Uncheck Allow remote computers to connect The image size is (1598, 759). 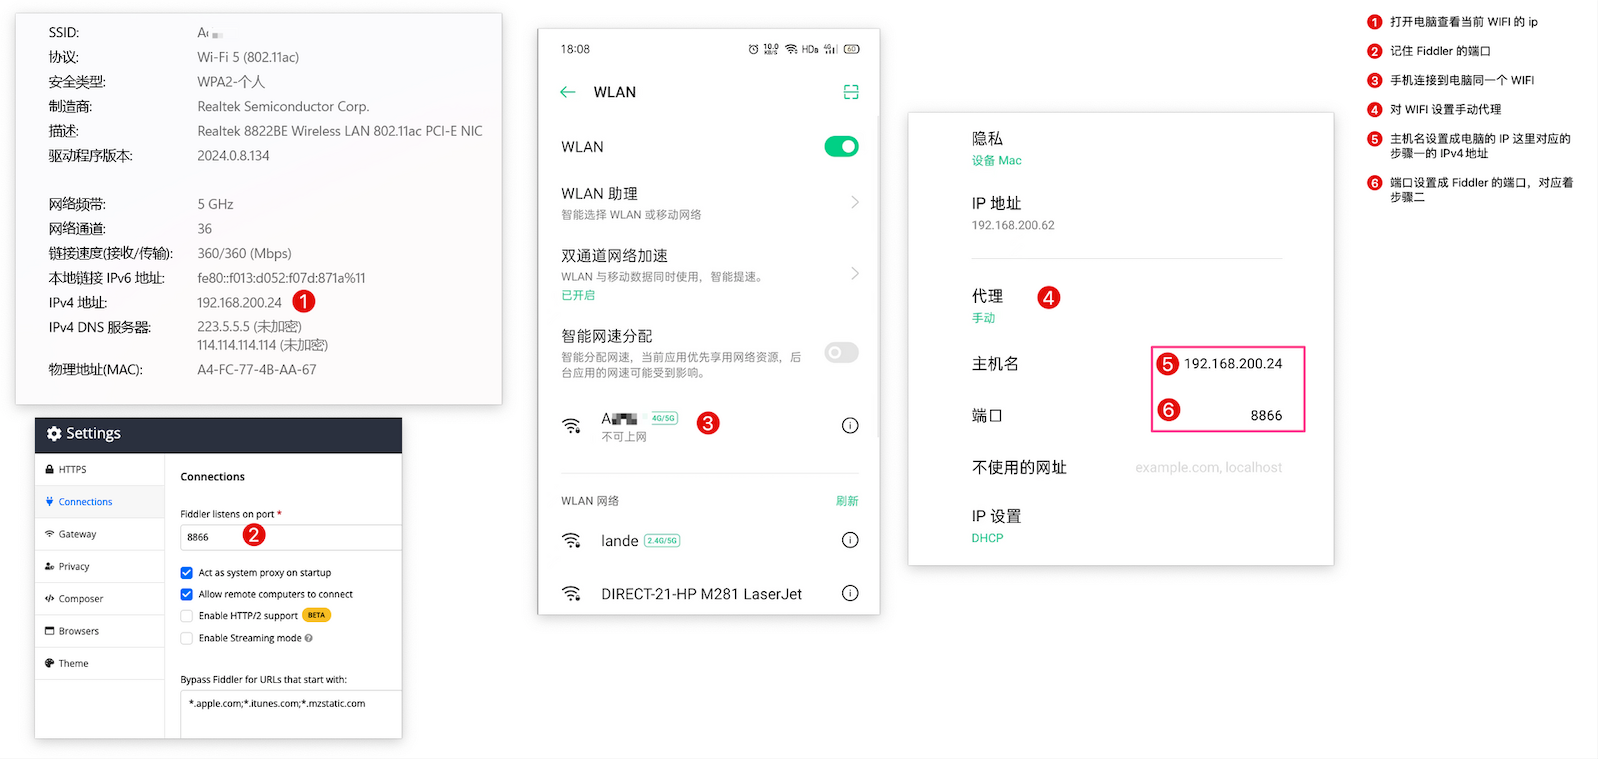(187, 594)
